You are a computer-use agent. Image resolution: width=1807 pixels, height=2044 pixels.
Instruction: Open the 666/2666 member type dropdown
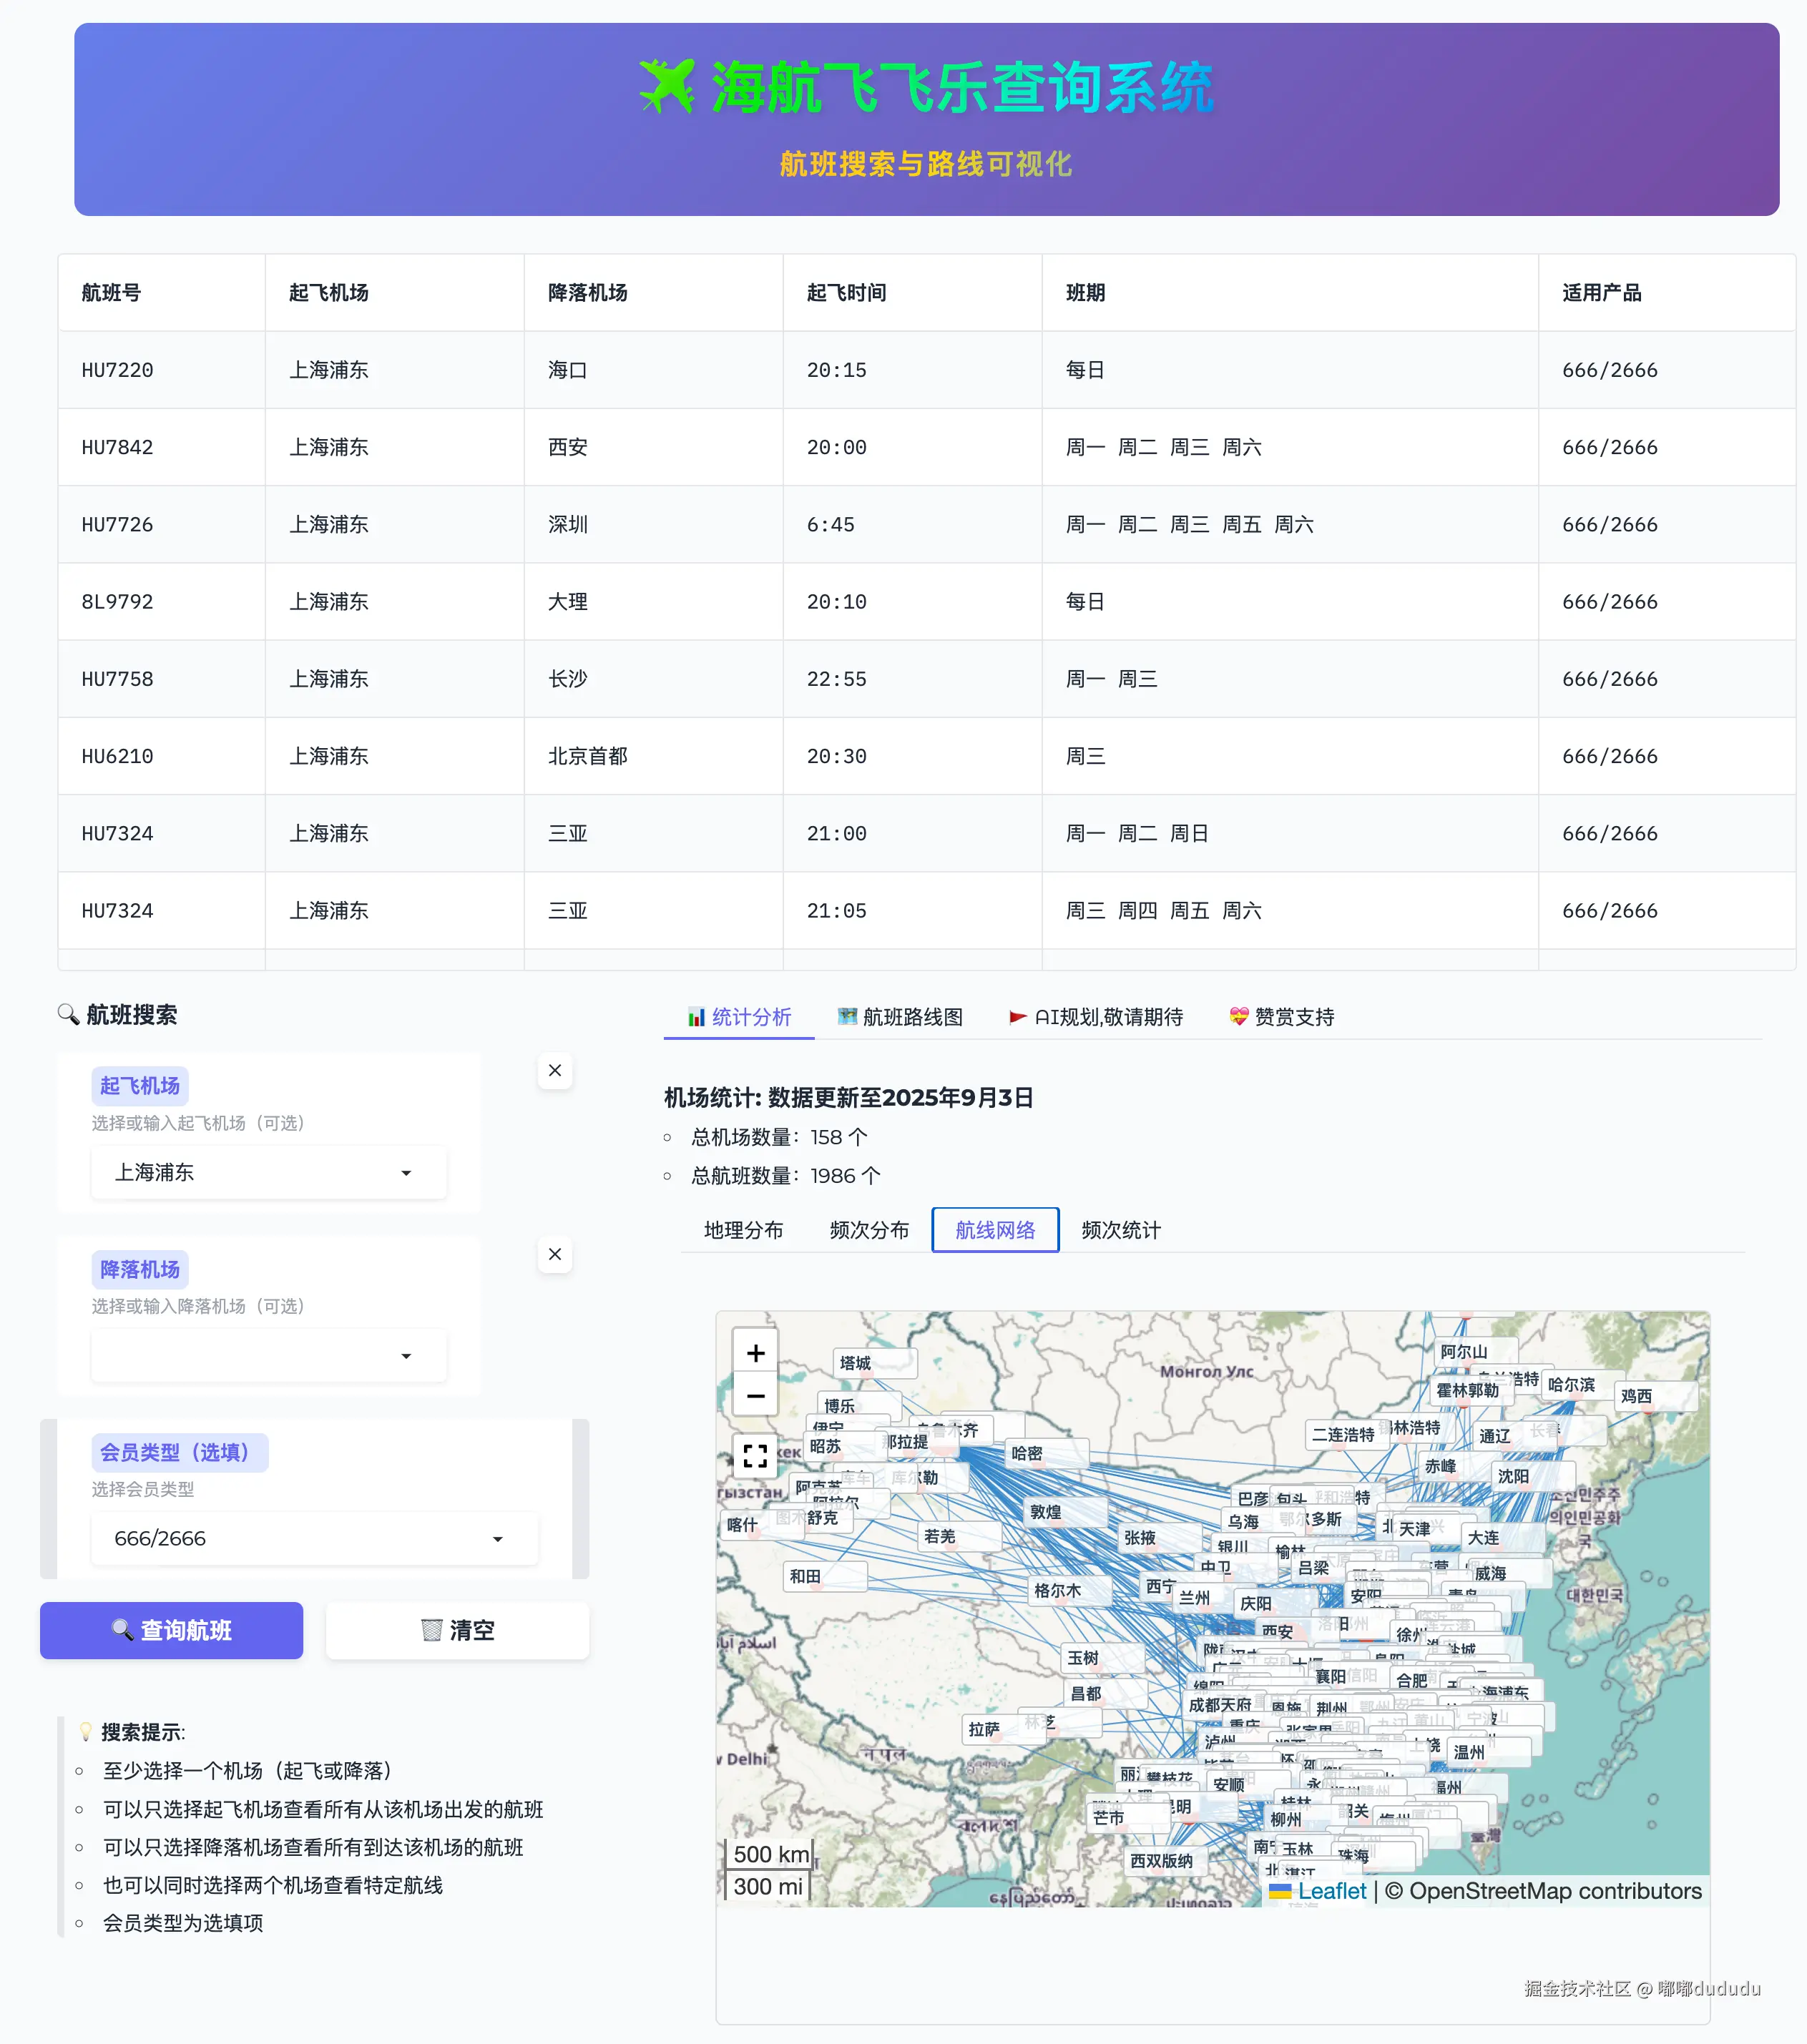pyautogui.click(x=314, y=1538)
